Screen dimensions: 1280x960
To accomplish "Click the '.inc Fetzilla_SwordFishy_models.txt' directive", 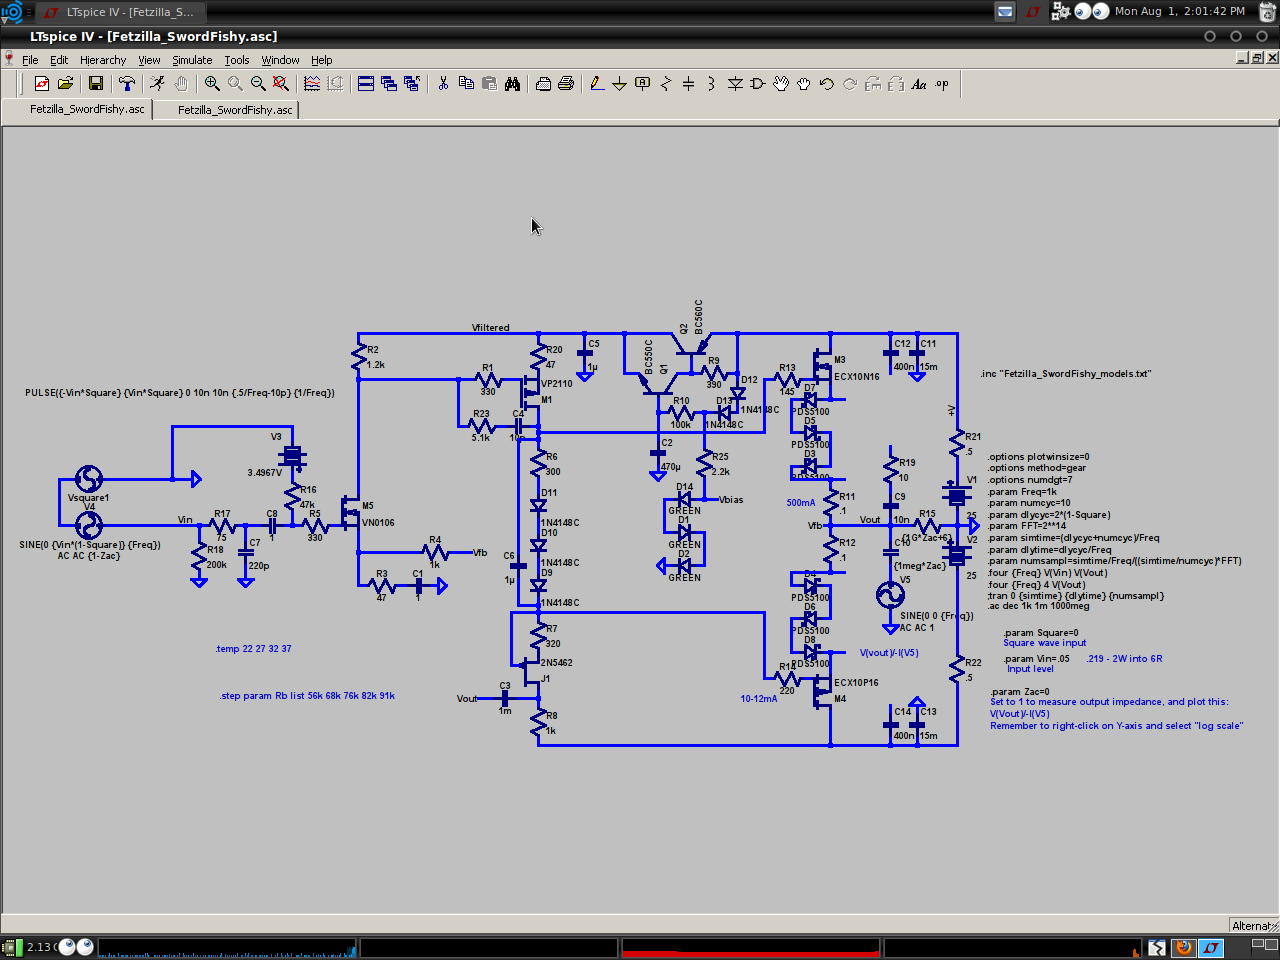I will [1066, 374].
